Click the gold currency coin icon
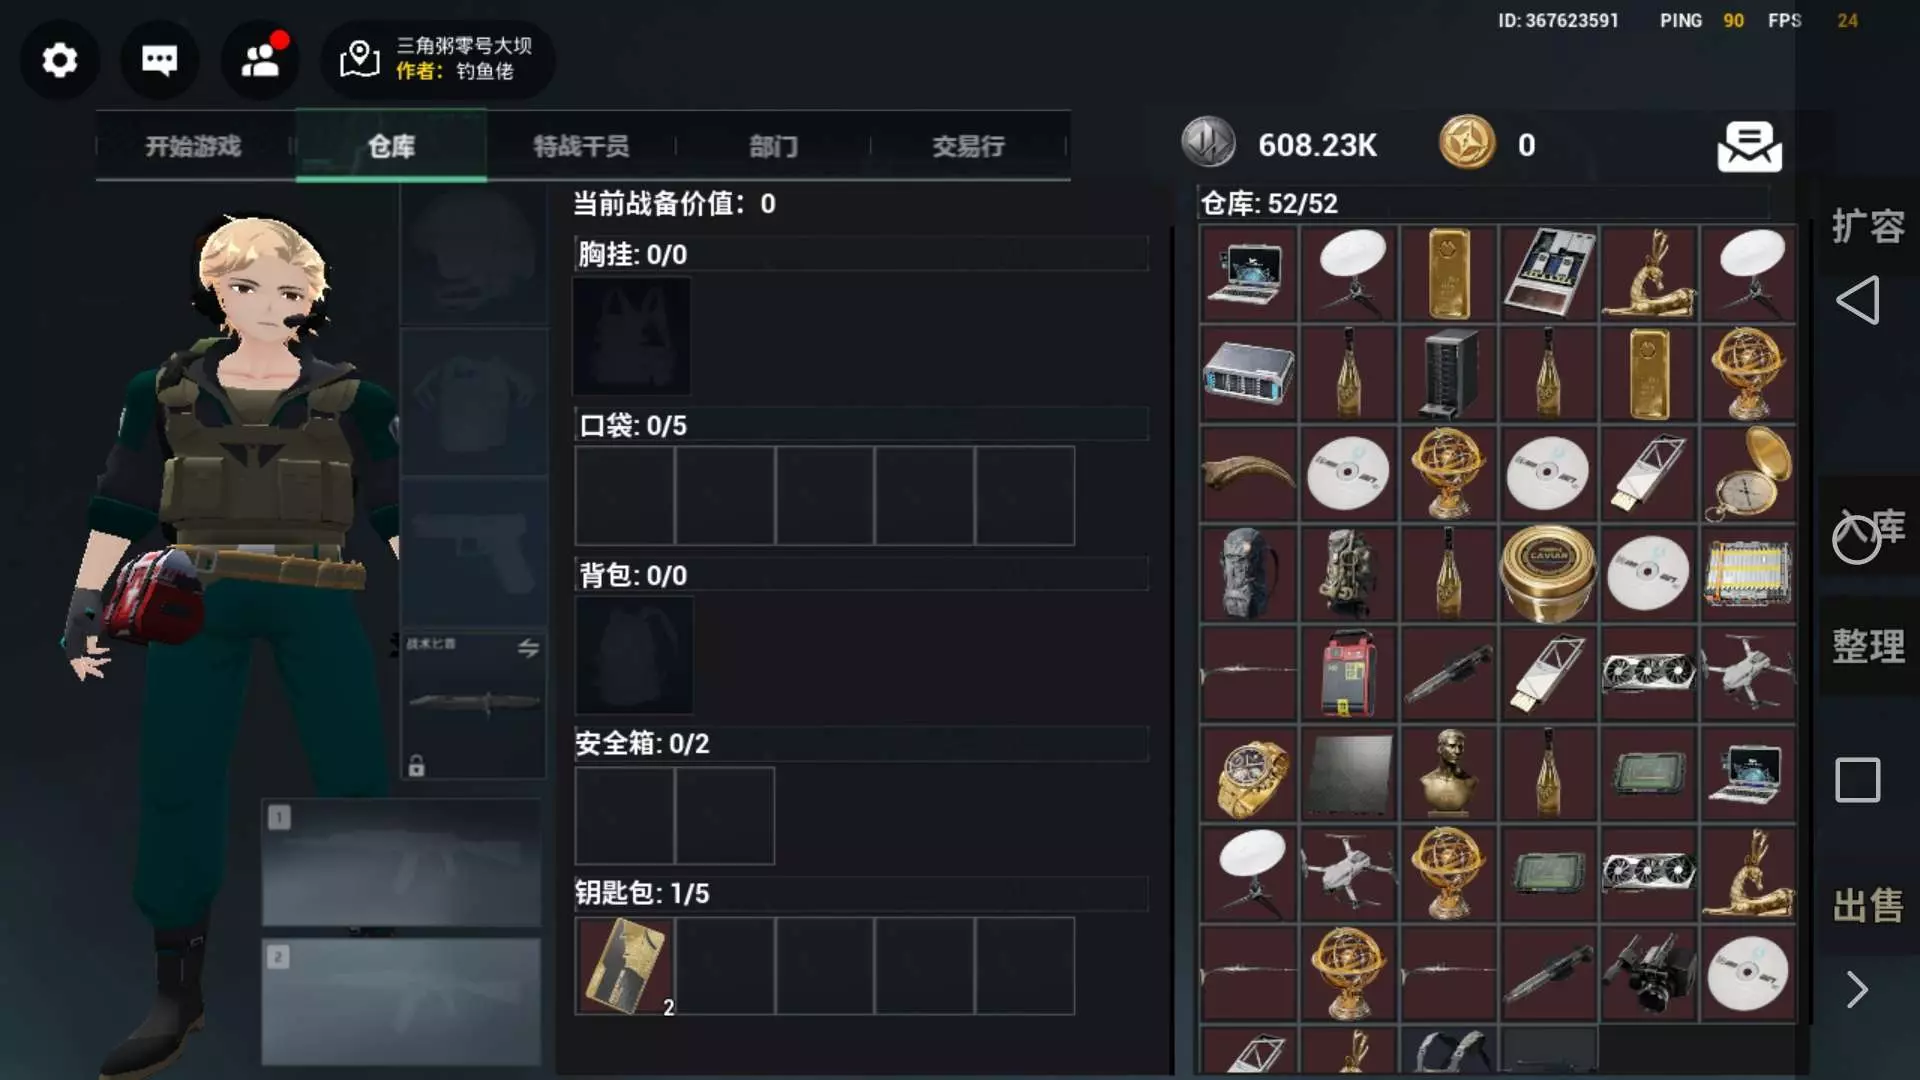The height and width of the screenshot is (1080, 1920). pyautogui.click(x=1467, y=143)
